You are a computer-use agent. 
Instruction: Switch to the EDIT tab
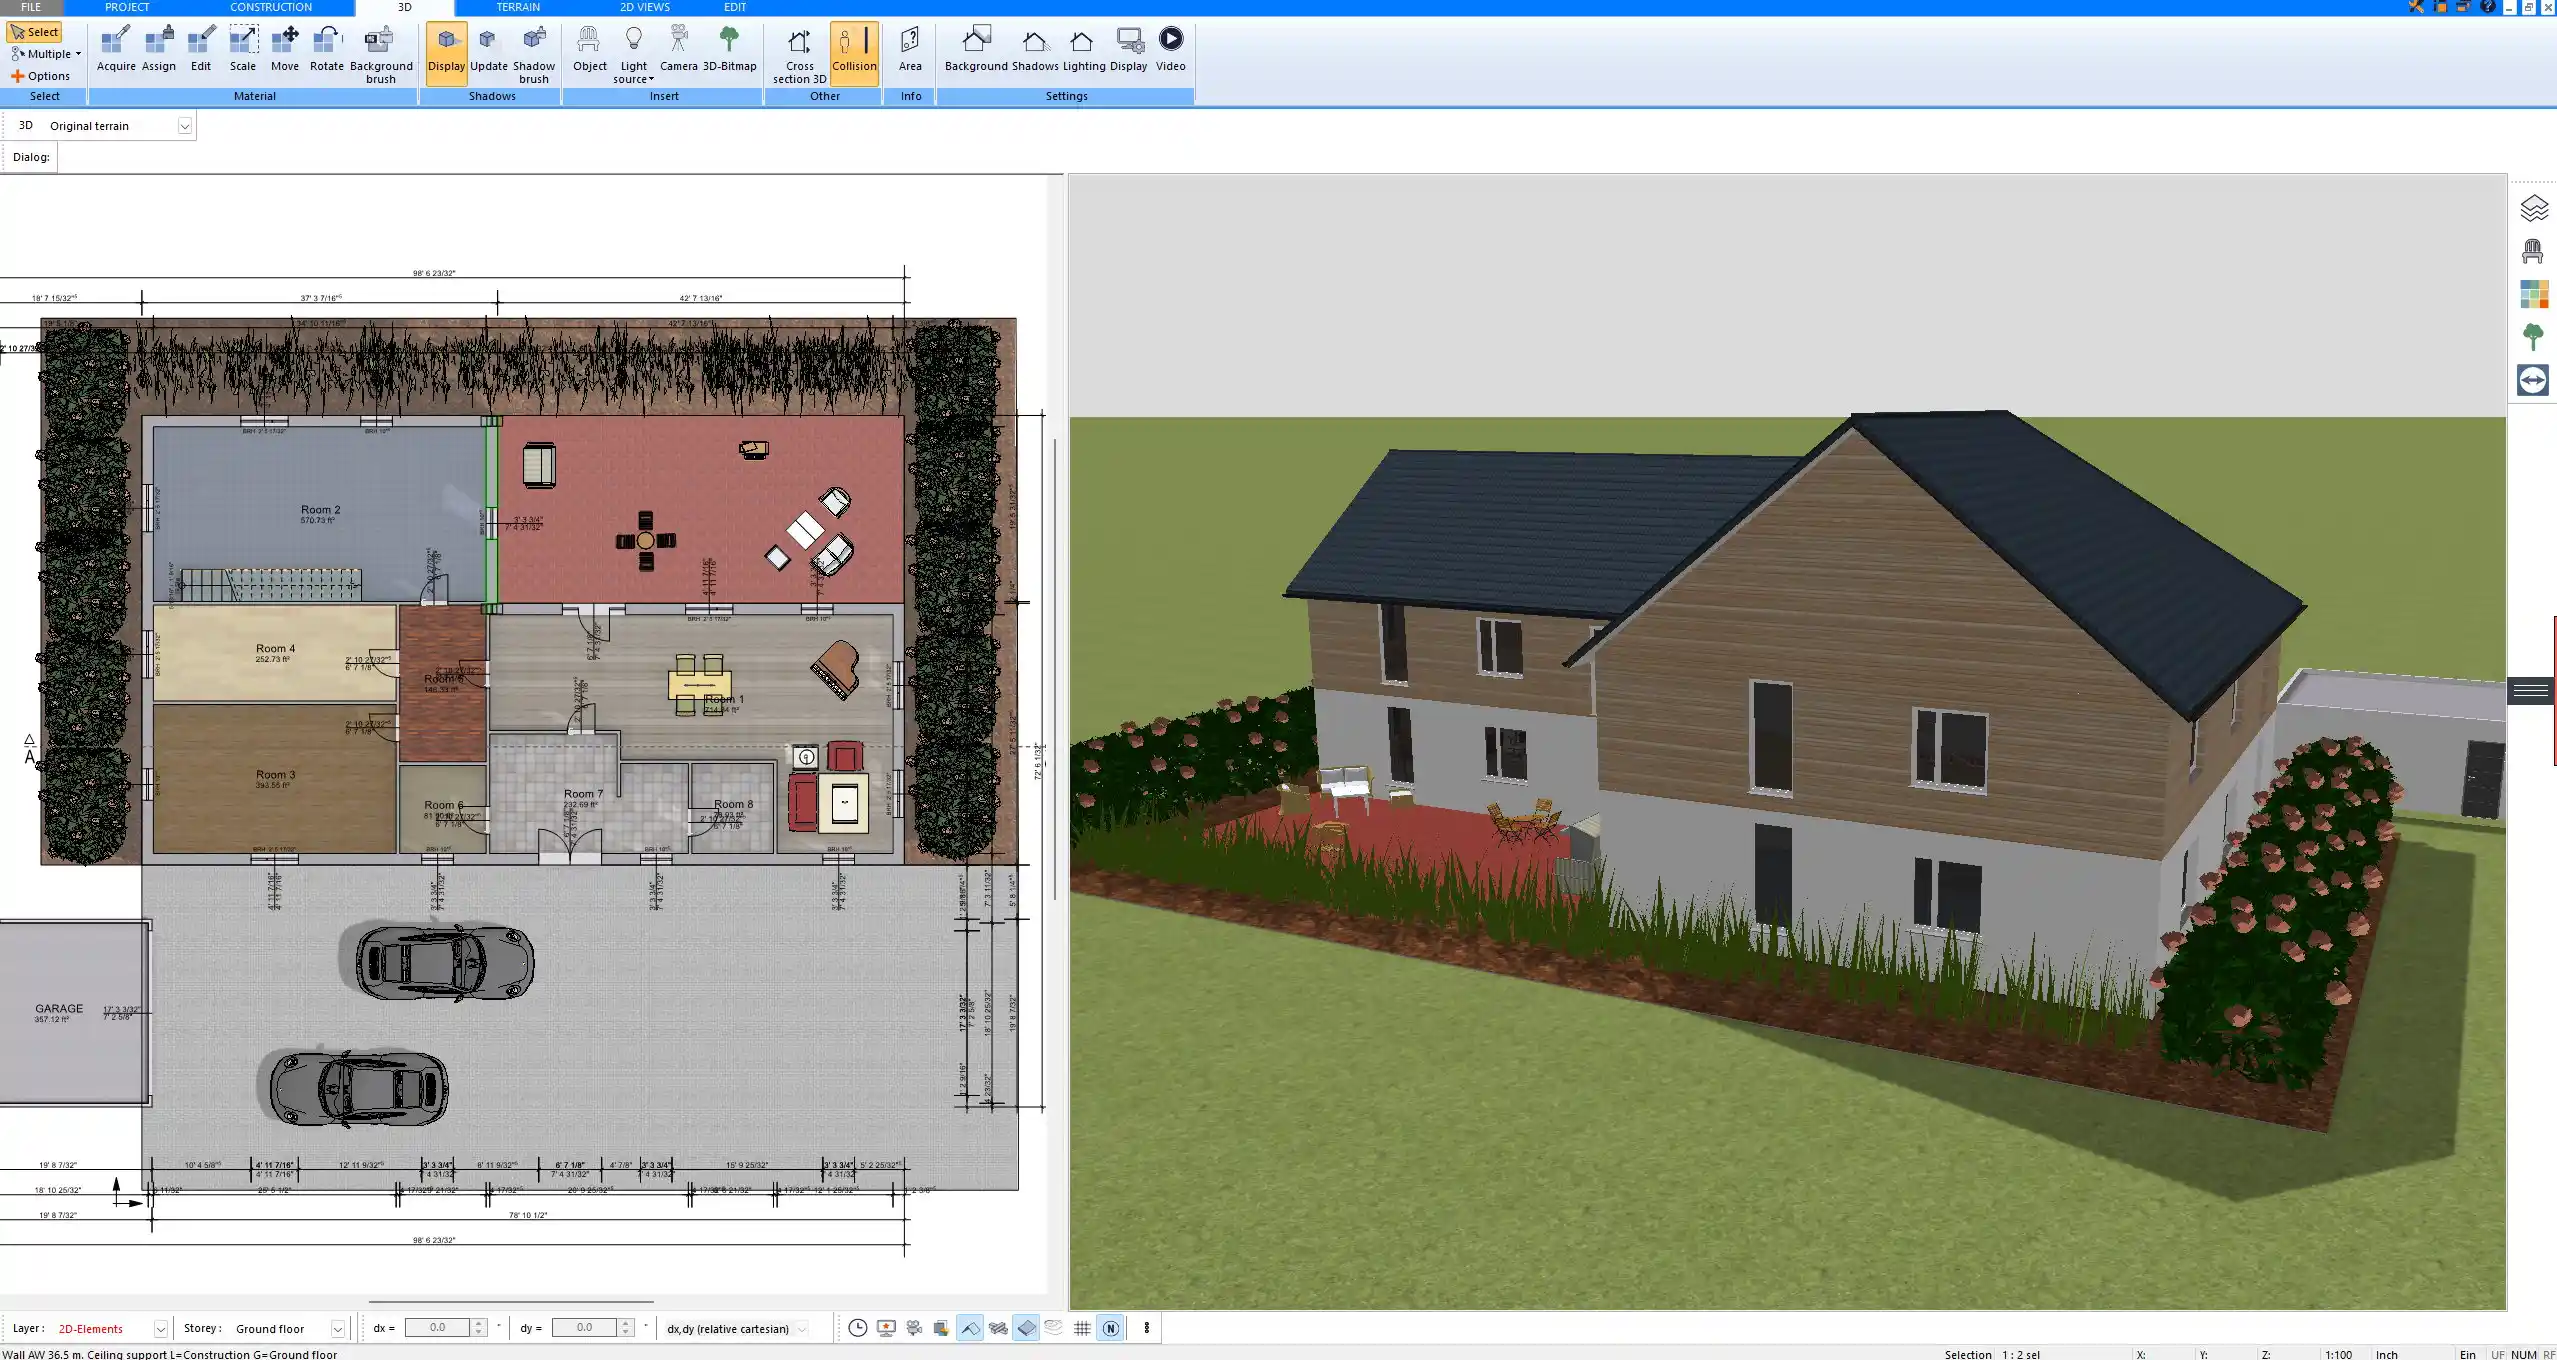[735, 7]
